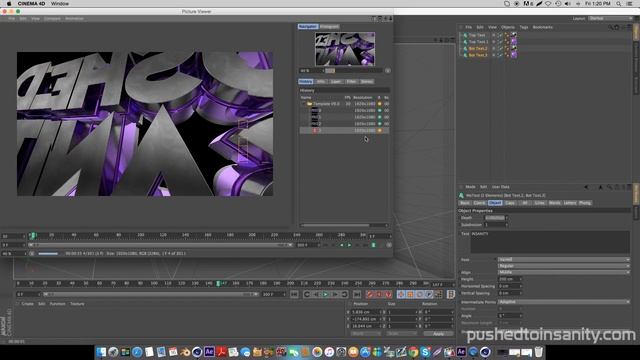Select the Stereo tab in Picture Viewer
Image resolution: width=640 pixels, height=360 pixels.
point(367,82)
